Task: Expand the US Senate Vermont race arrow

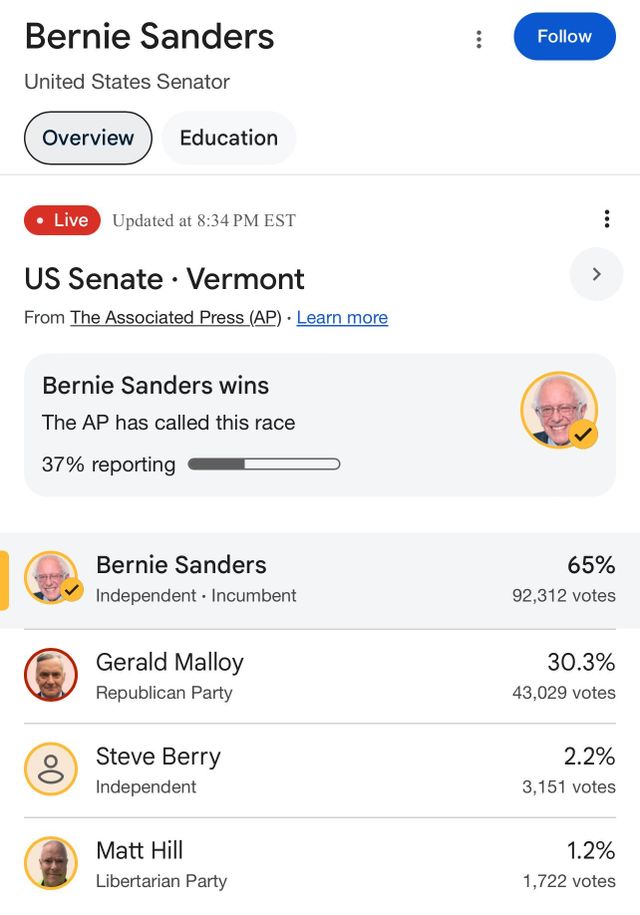Action: click(596, 274)
